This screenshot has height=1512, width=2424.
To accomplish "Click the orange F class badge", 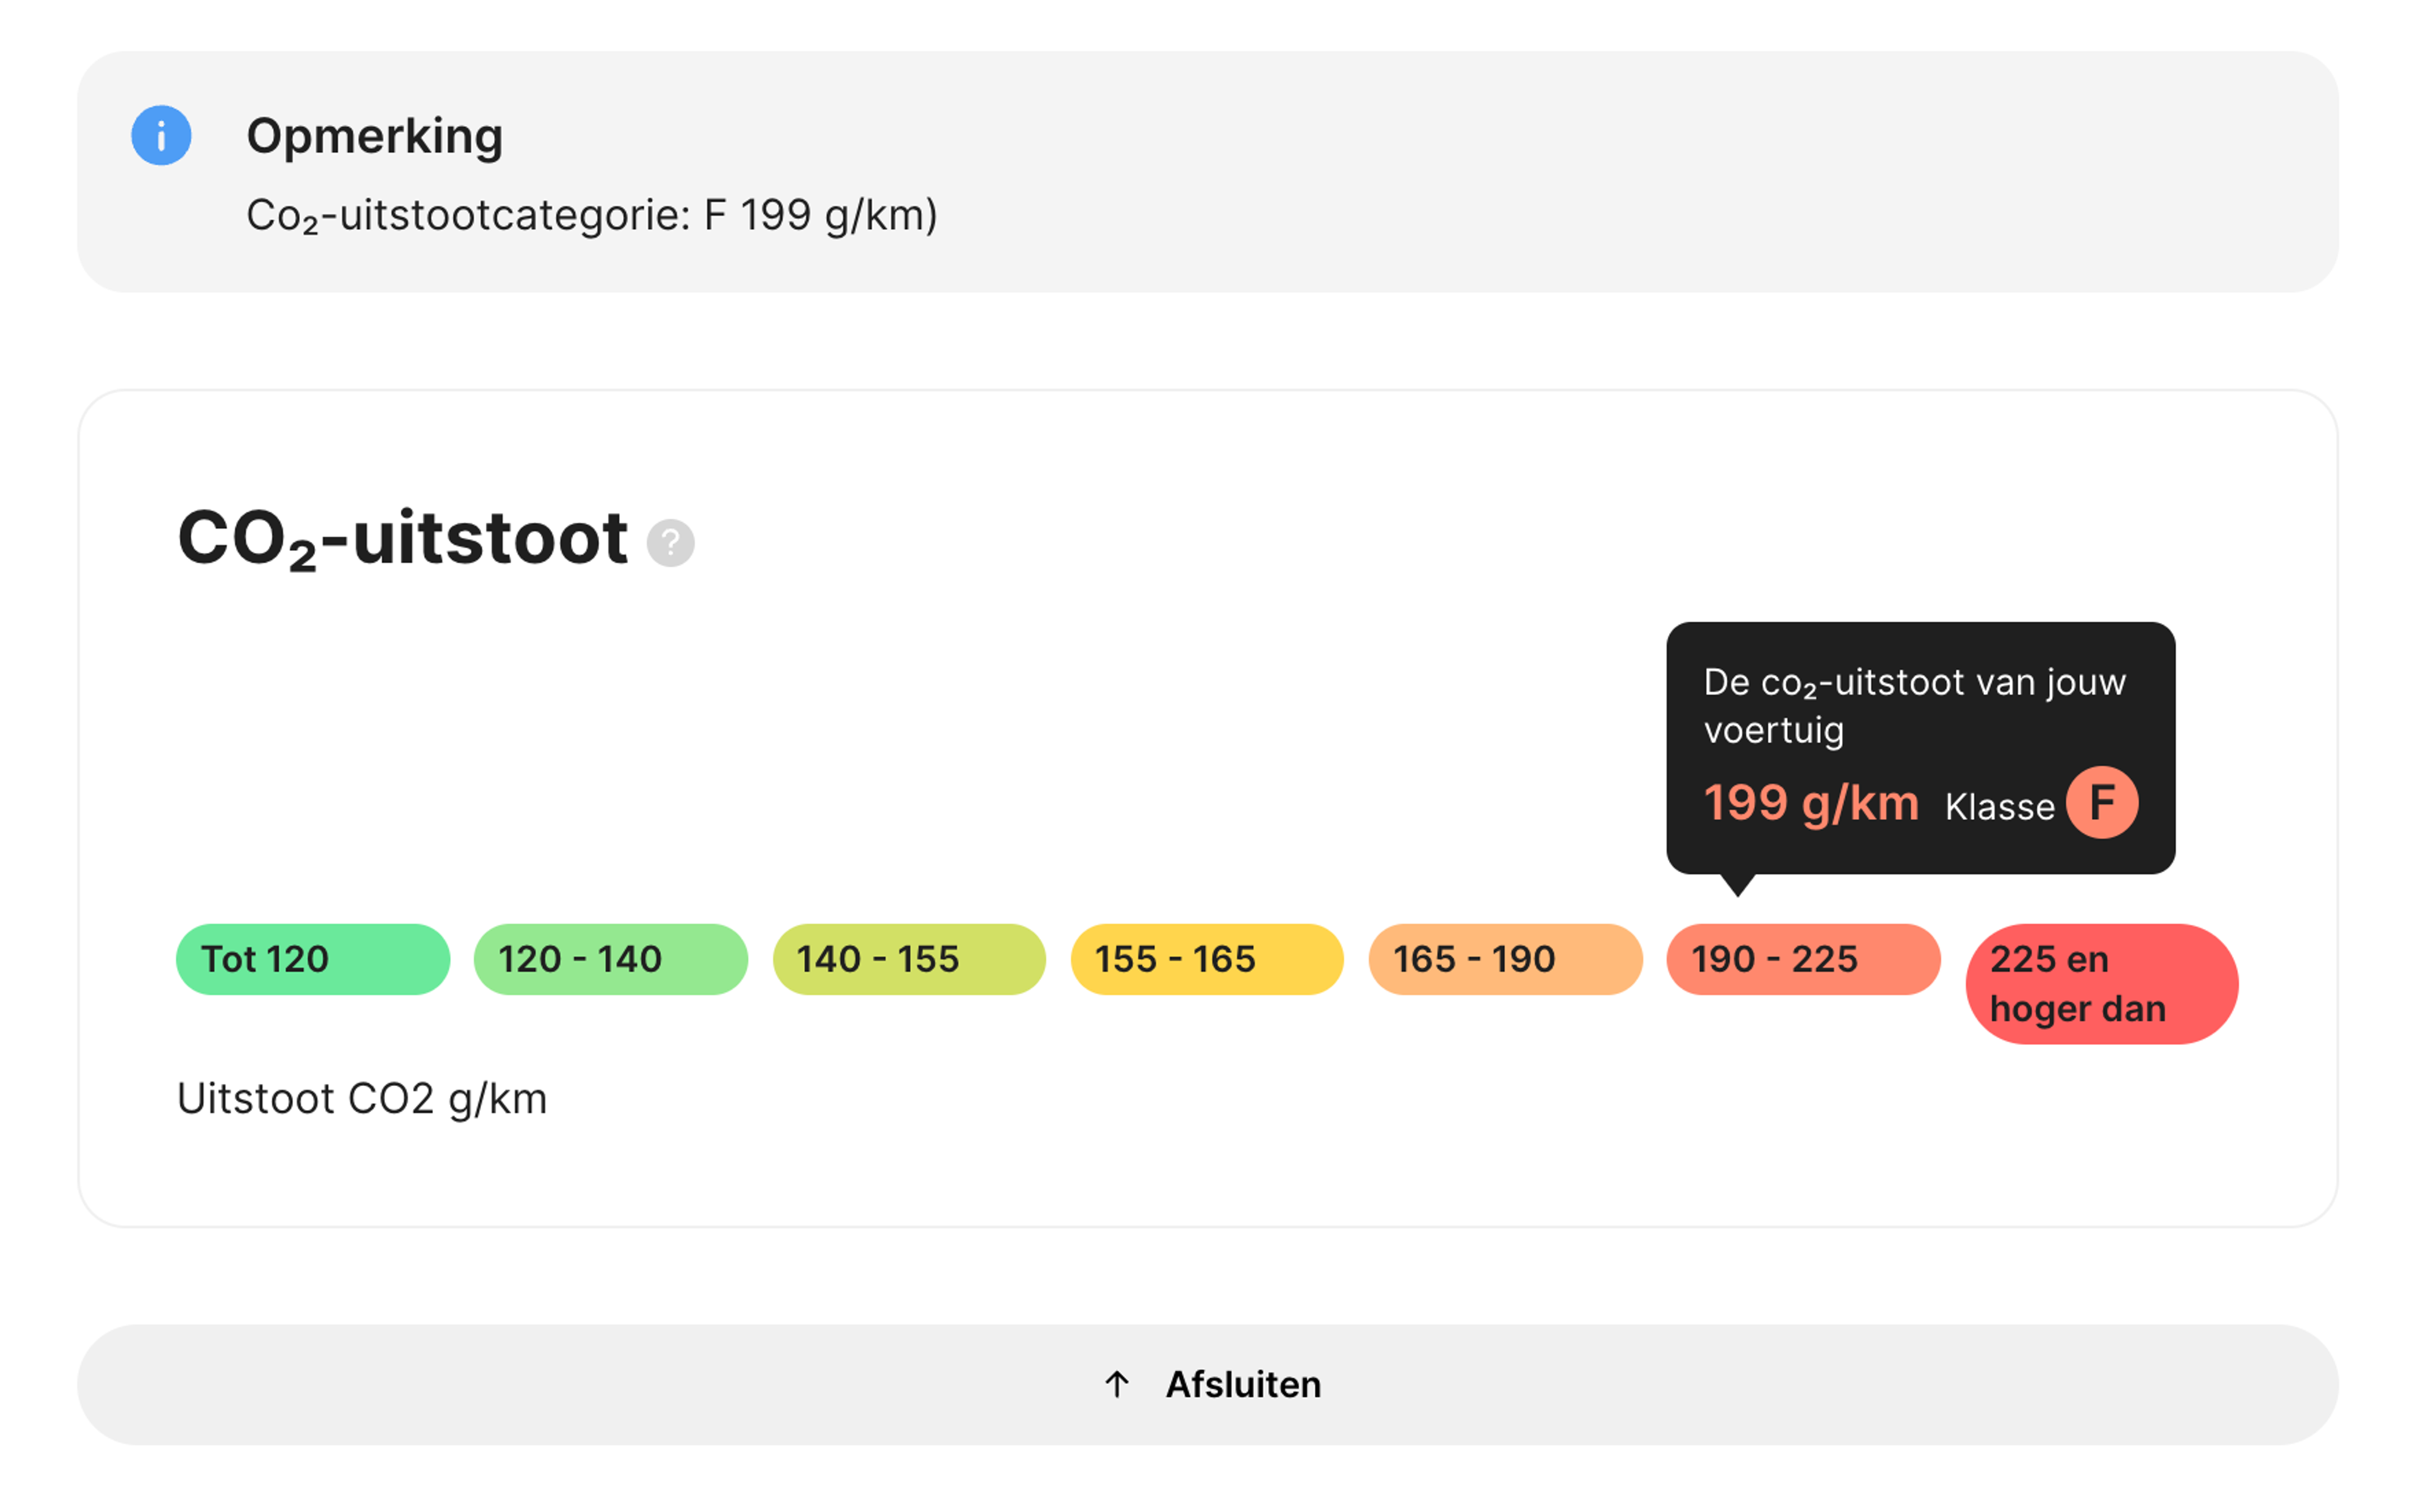I will [2102, 802].
